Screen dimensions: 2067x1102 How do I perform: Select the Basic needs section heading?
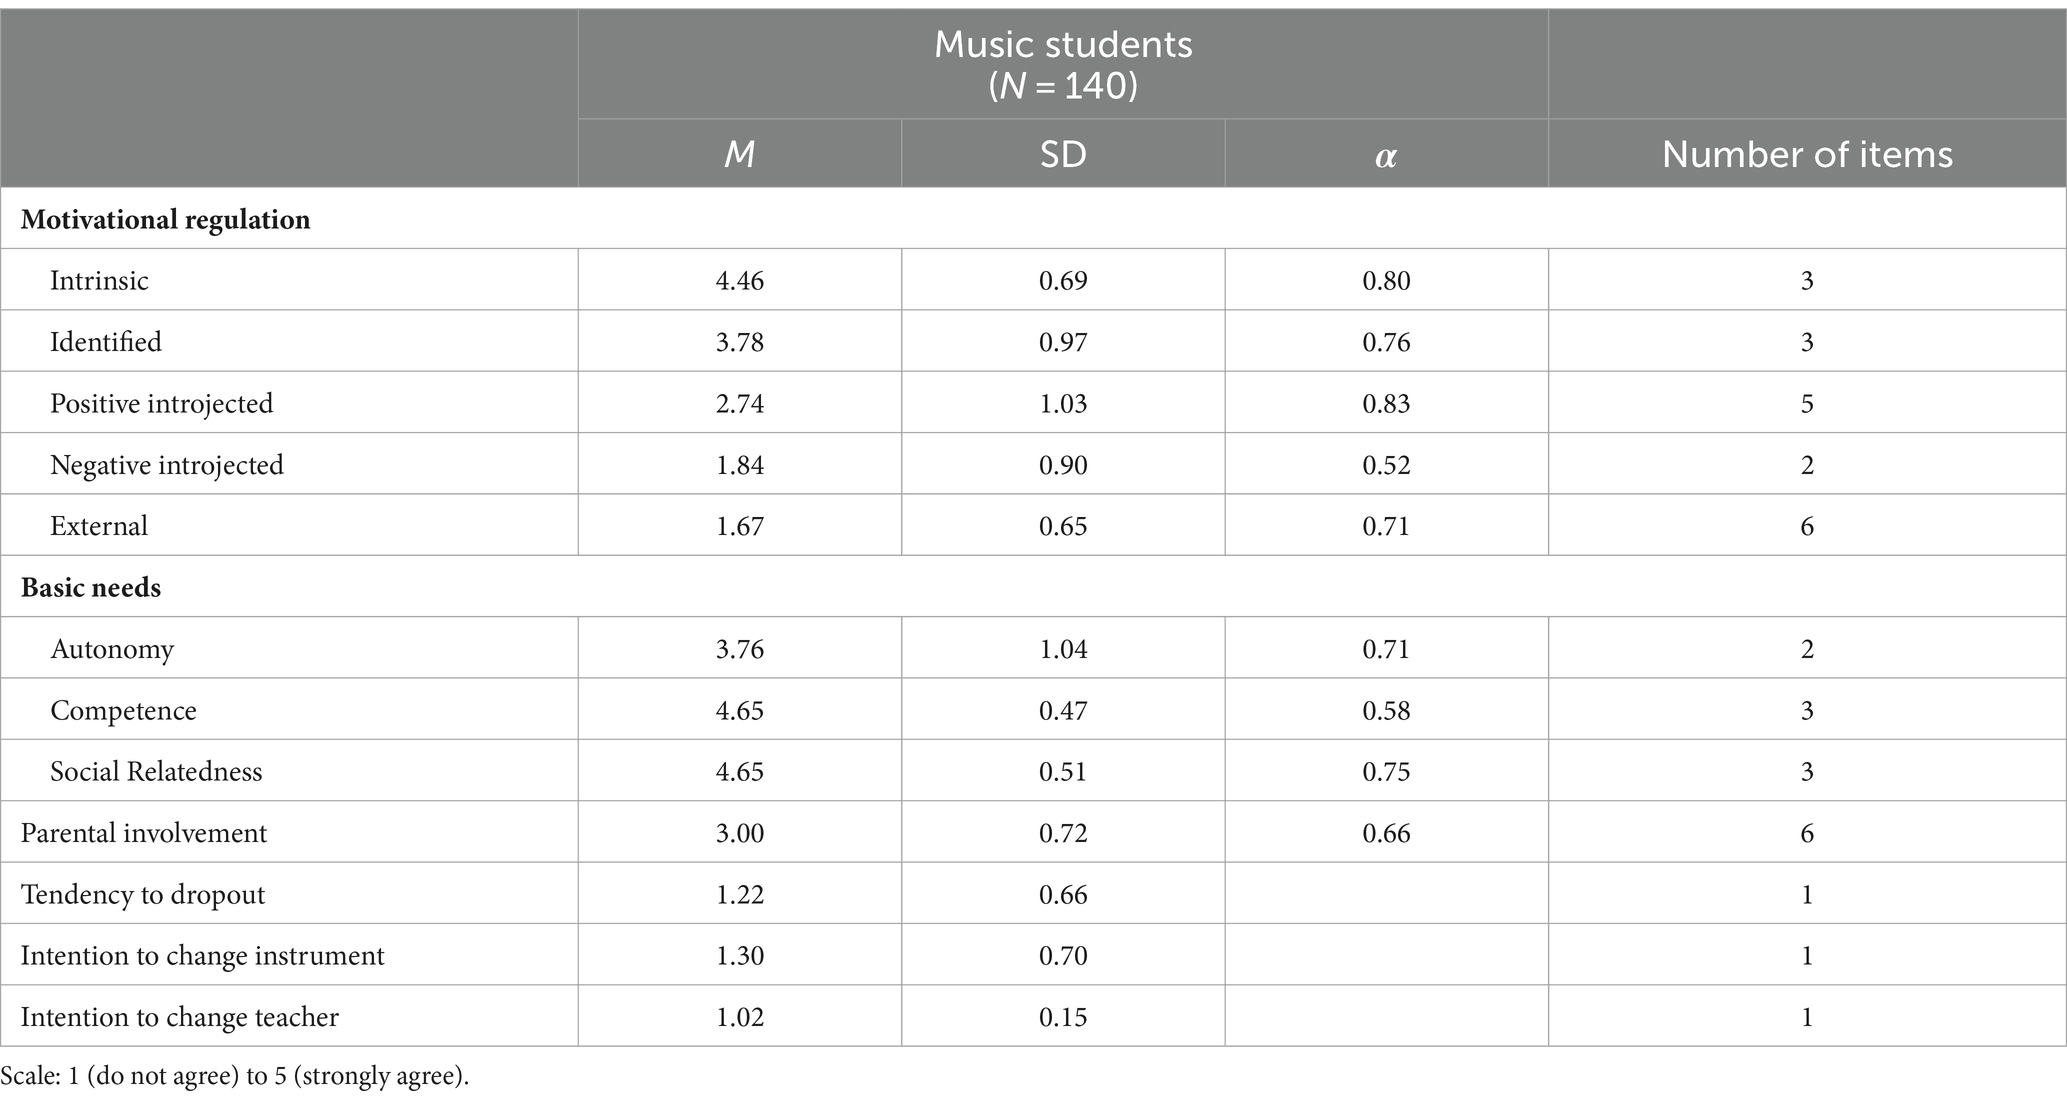(91, 587)
